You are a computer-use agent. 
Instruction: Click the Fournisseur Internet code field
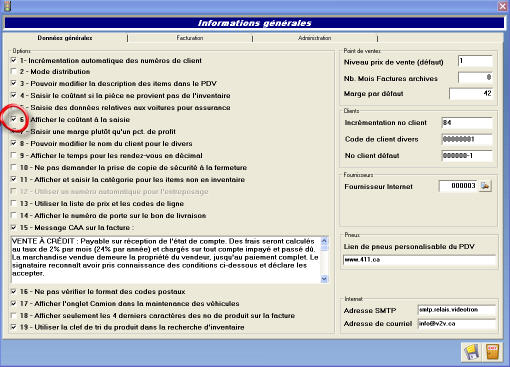[x=458, y=186]
